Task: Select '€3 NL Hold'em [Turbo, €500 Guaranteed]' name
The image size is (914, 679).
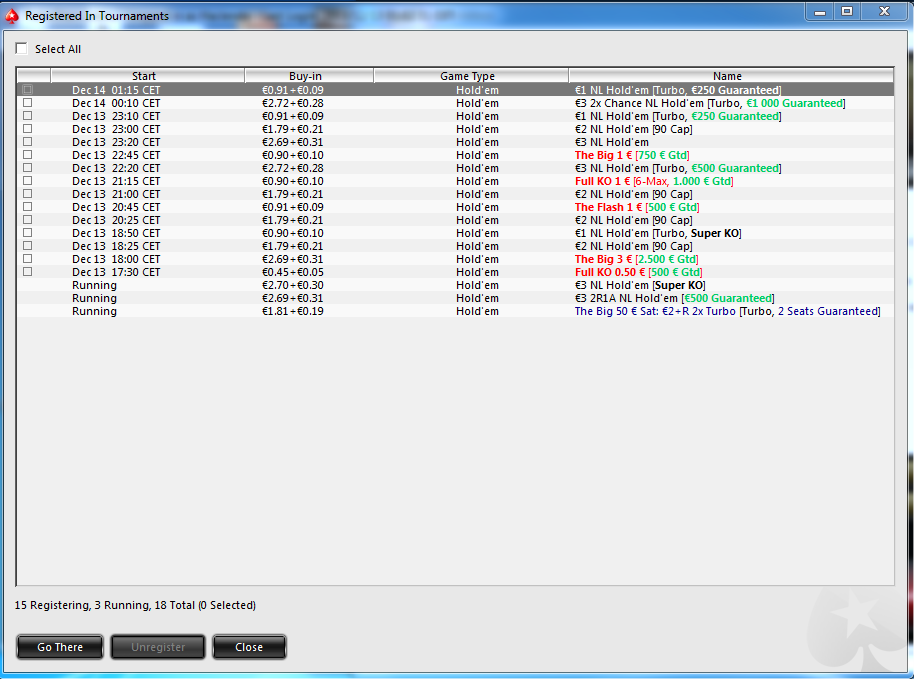Action: pos(678,168)
